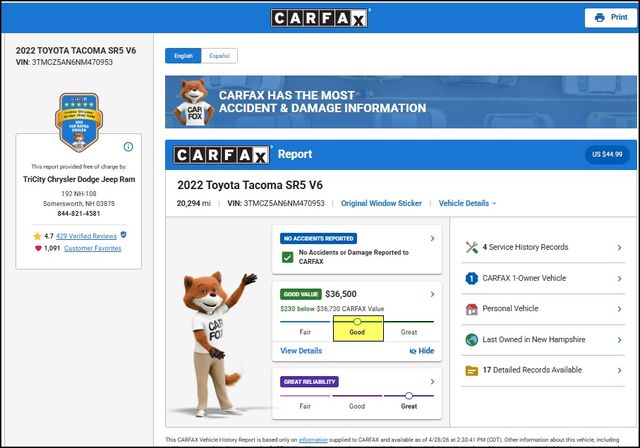Click the Personal Vehicle house icon
Image resolution: width=640 pixels, height=448 pixels.
pyautogui.click(x=472, y=309)
